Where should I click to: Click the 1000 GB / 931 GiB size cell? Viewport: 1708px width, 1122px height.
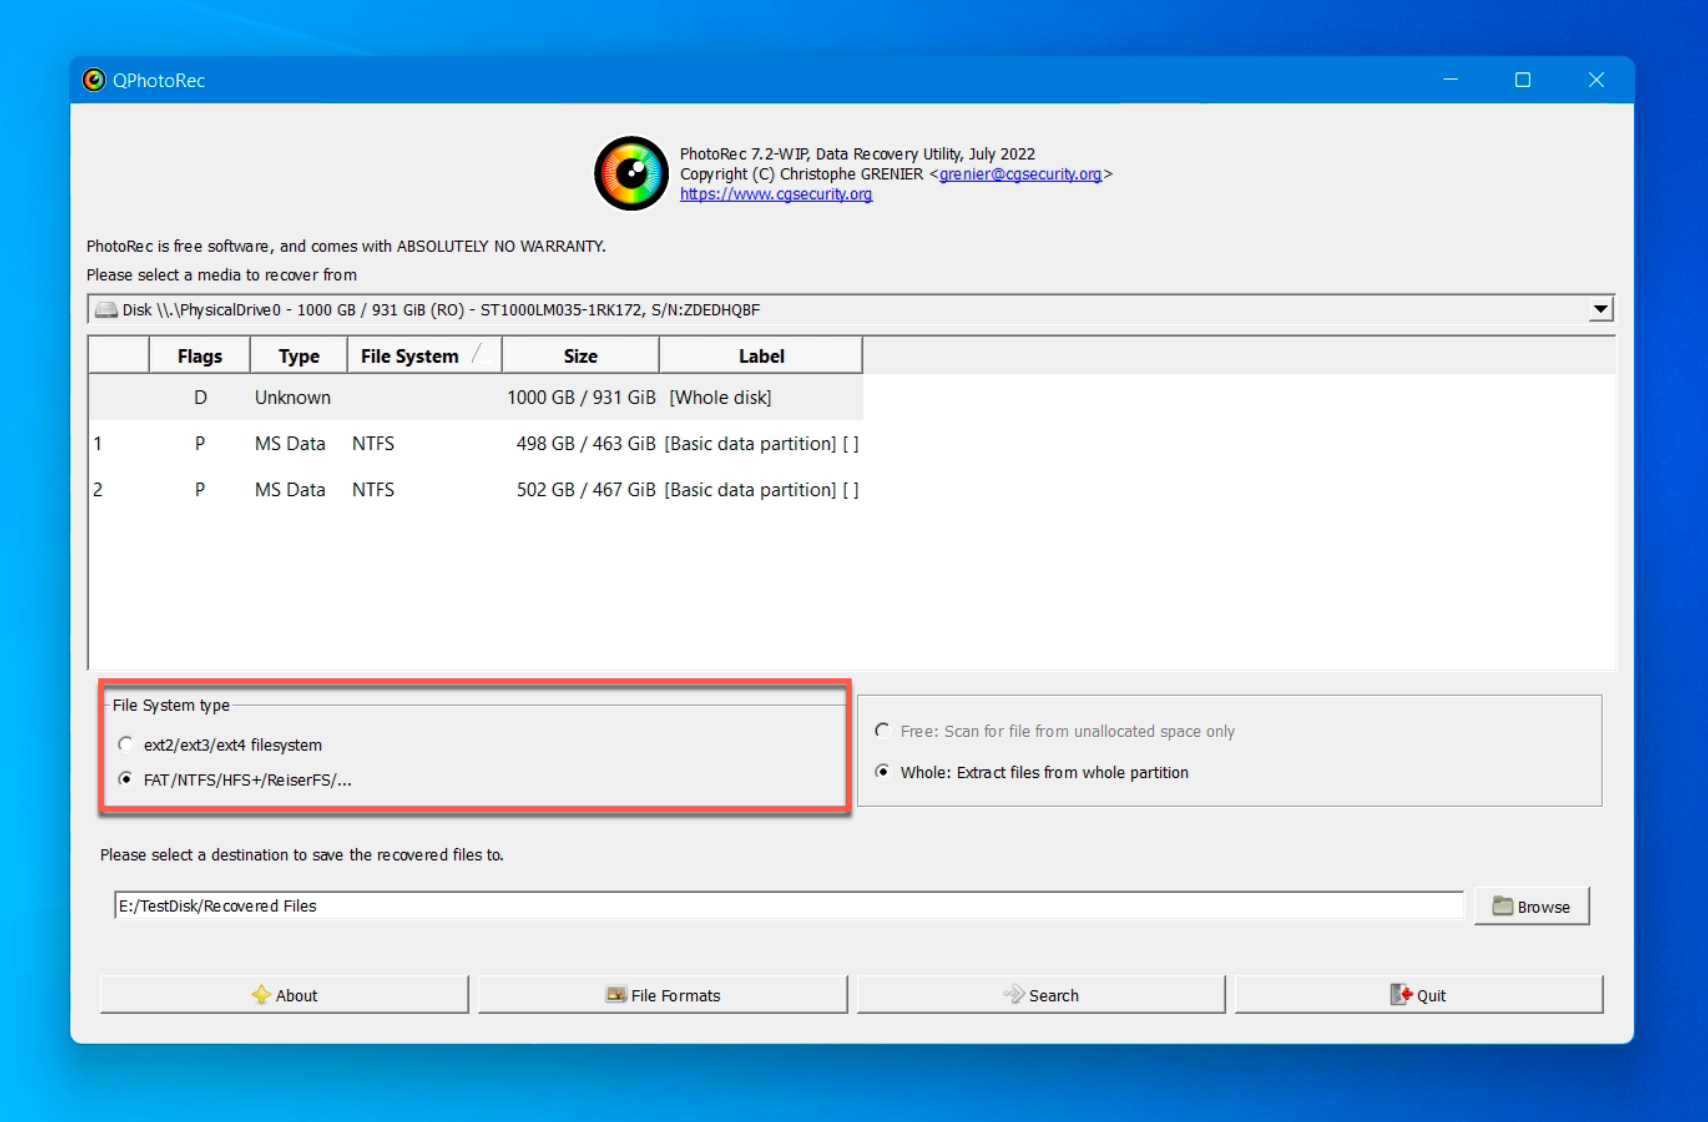[x=581, y=397]
